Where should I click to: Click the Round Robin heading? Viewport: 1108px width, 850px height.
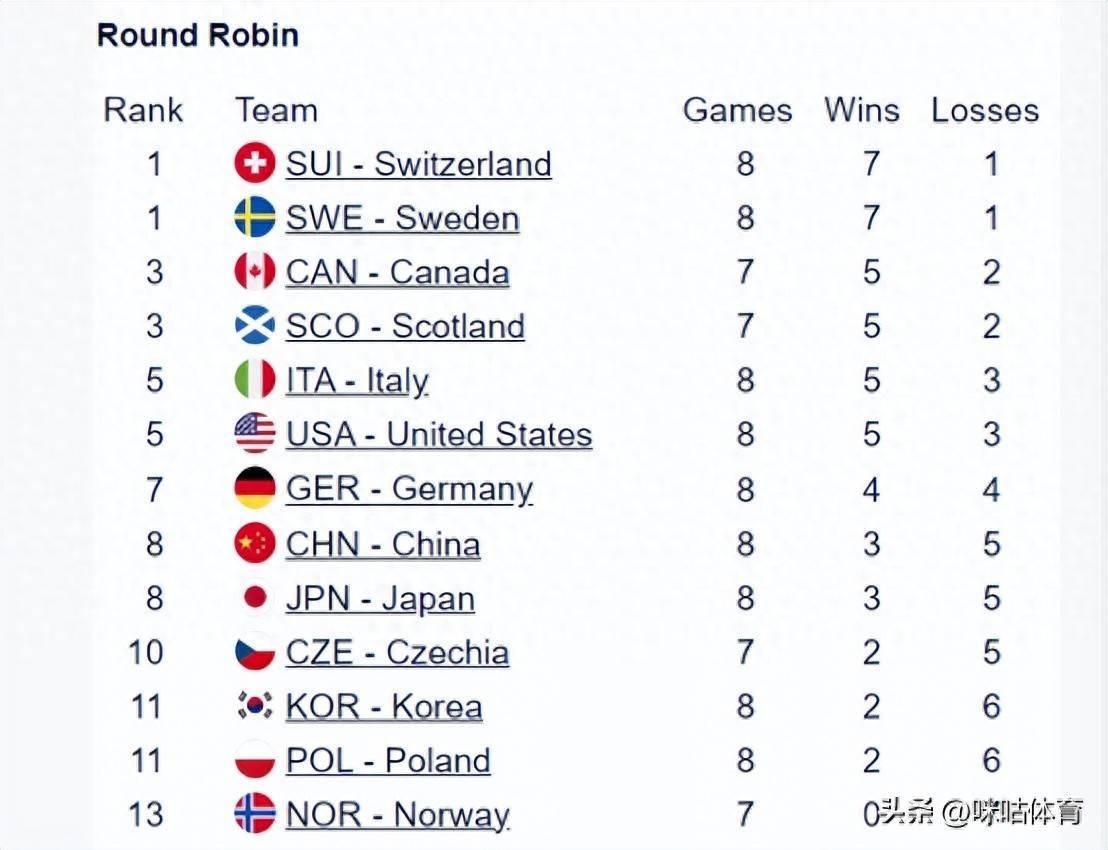(198, 35)
